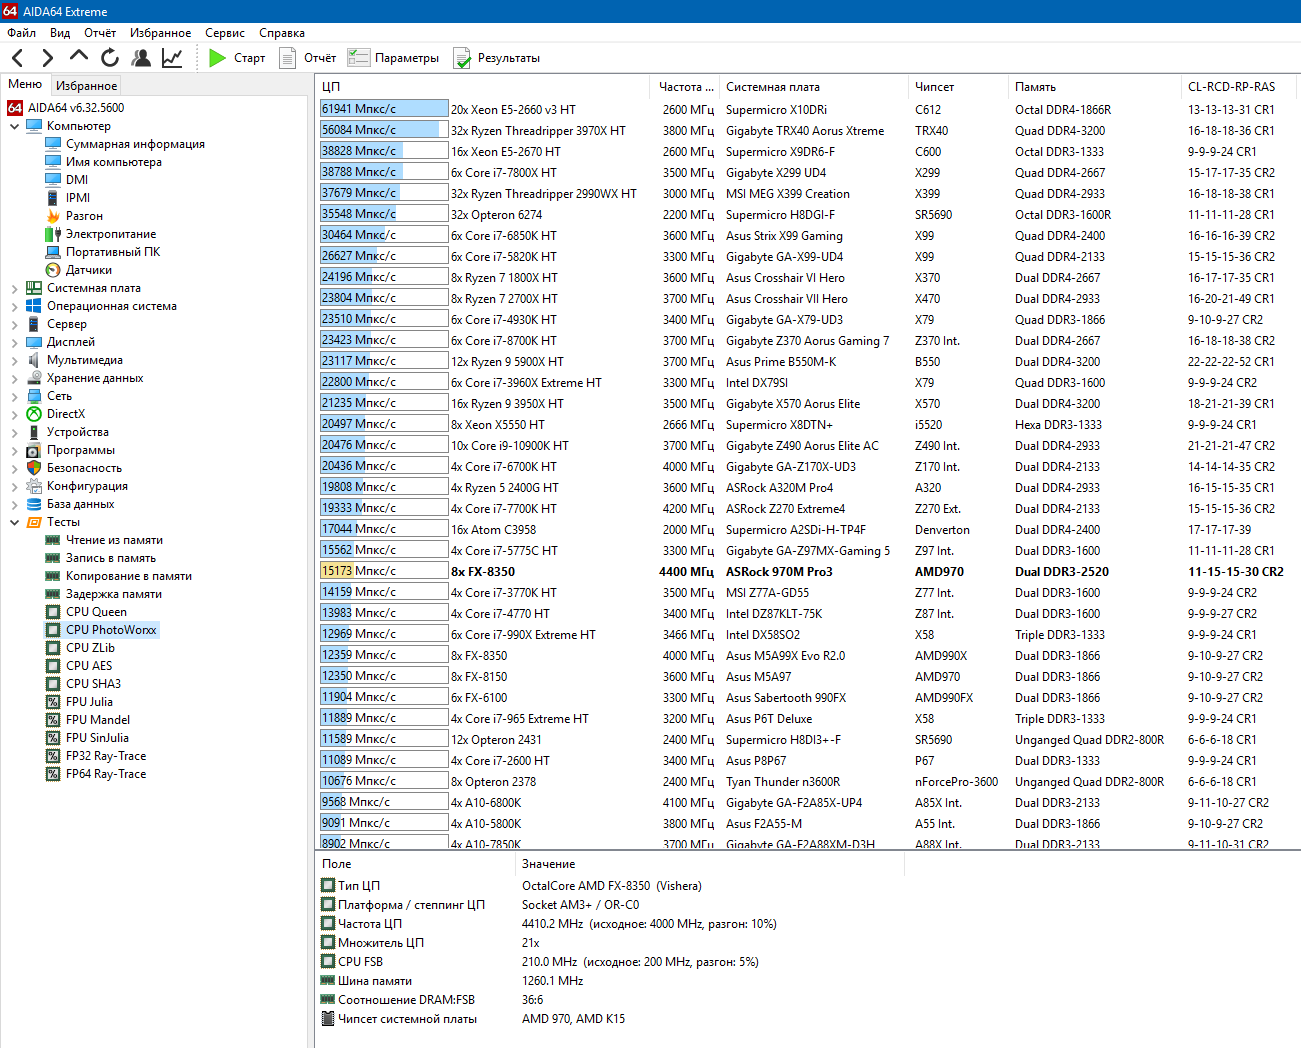The image size is (1301, 1048).
Task: Start the benchmark with the Старт button
Action: (x=237, y=58)
